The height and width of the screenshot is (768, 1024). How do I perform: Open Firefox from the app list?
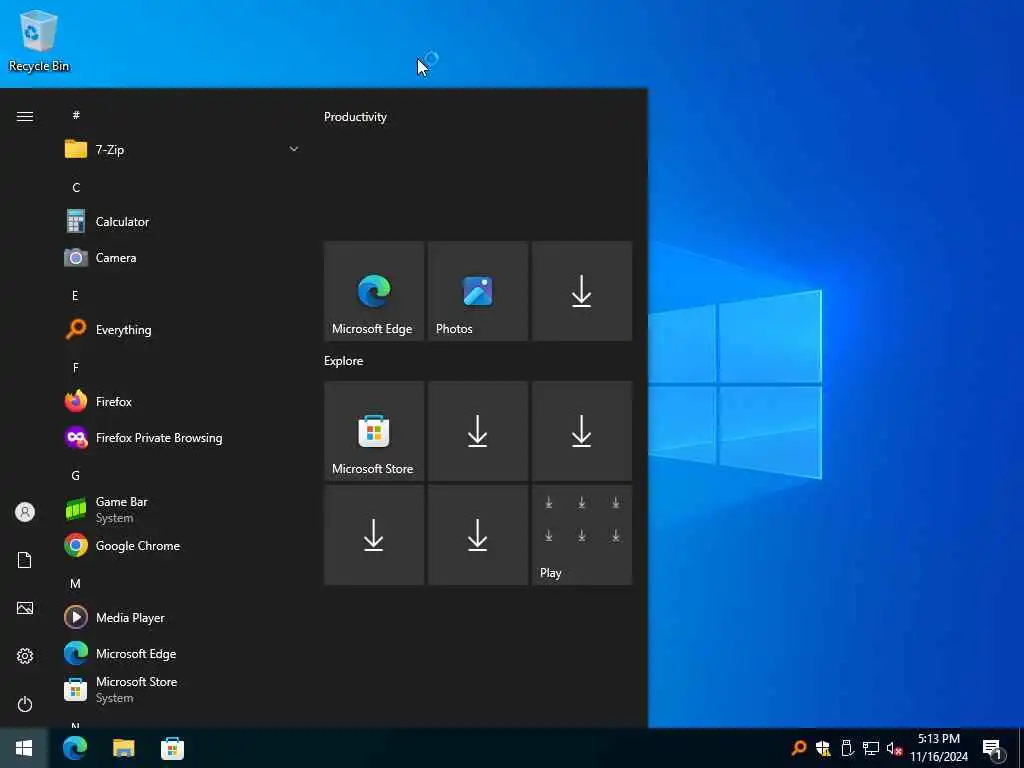point(181,401)
